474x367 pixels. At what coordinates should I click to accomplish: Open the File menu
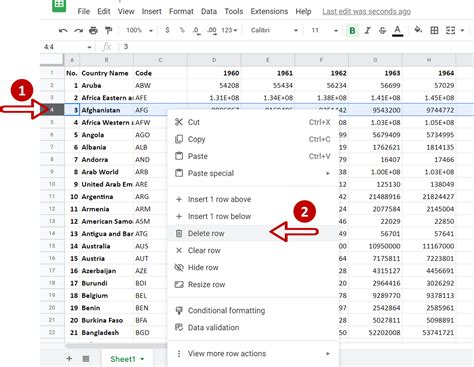pyautogui.click(x=84, y=11)
